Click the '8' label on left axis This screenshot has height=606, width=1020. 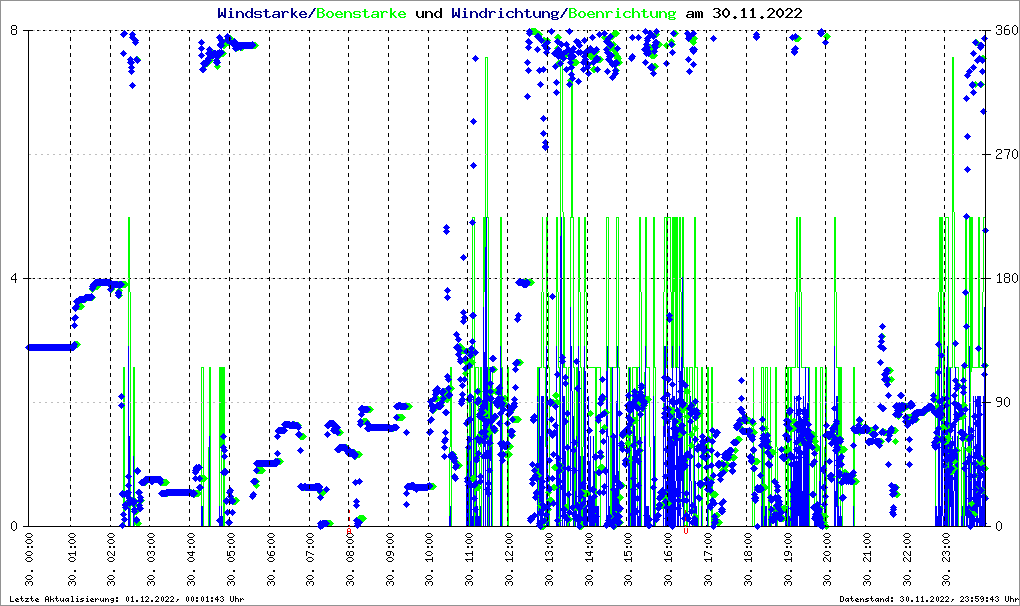coord(15,30)
